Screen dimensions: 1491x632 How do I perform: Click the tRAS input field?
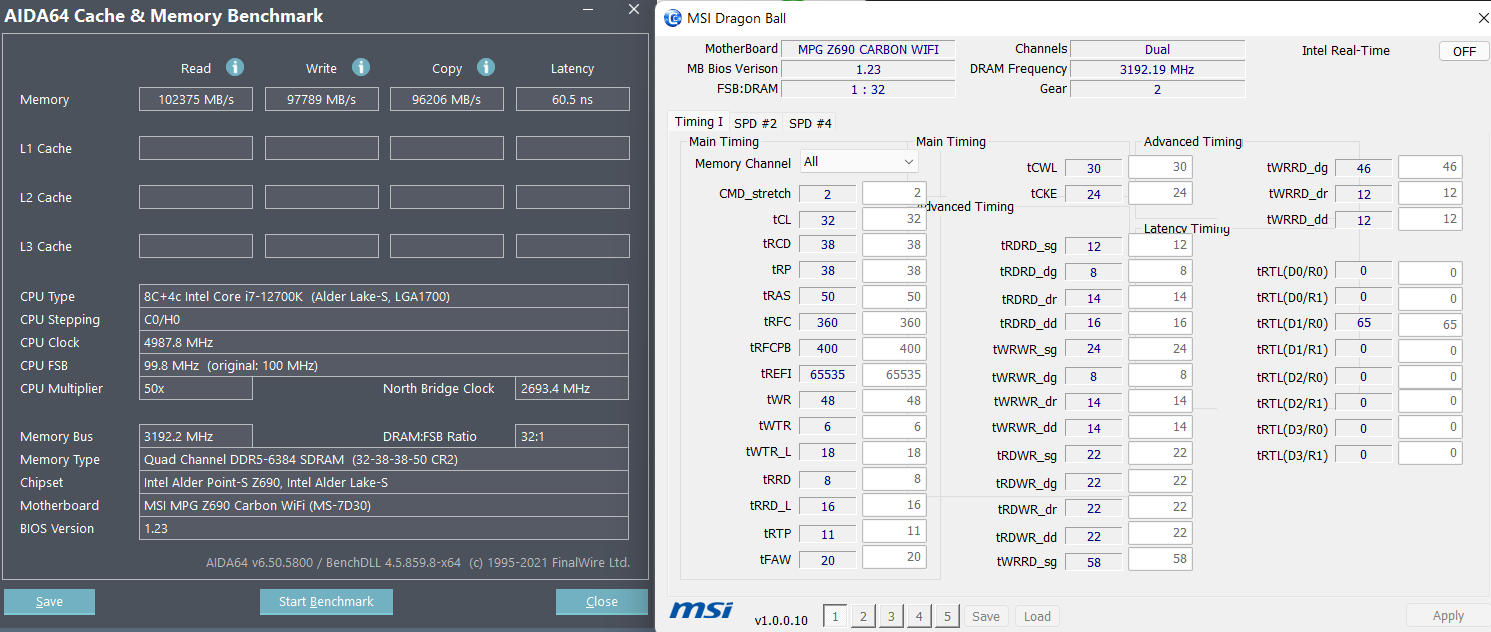(x=894, y=297)
